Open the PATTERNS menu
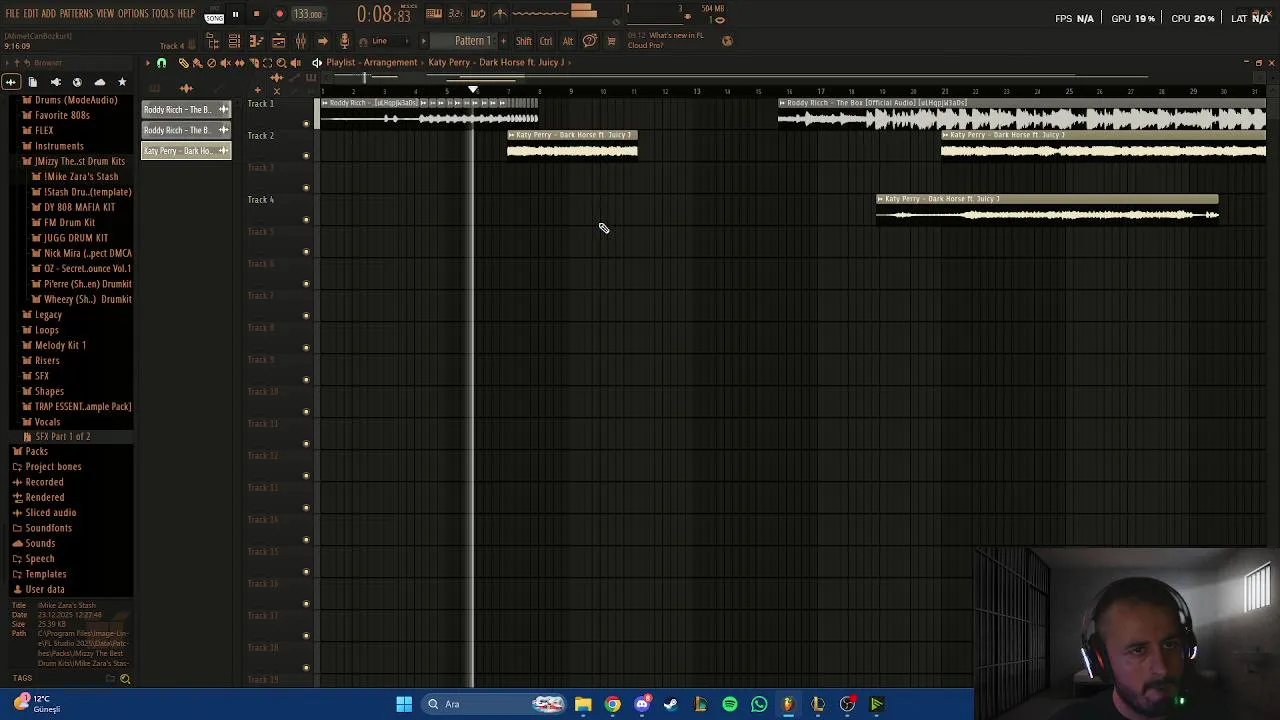 (x=76, y=14)
